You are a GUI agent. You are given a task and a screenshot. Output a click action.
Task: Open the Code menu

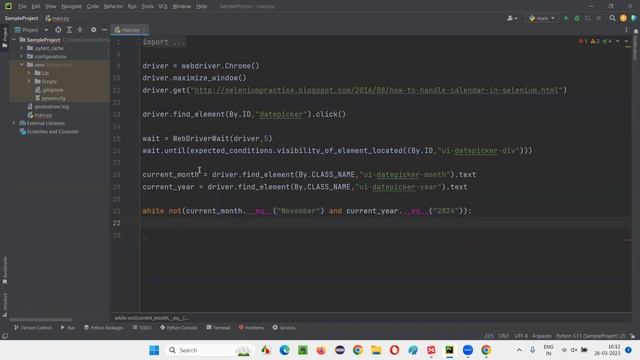(93, 7)
